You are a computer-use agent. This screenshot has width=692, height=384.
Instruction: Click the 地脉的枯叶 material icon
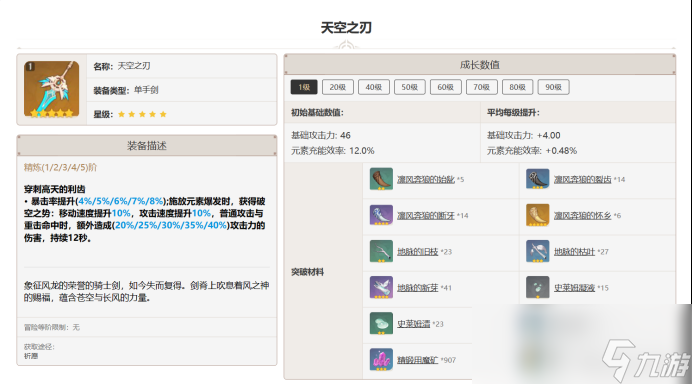538,251
